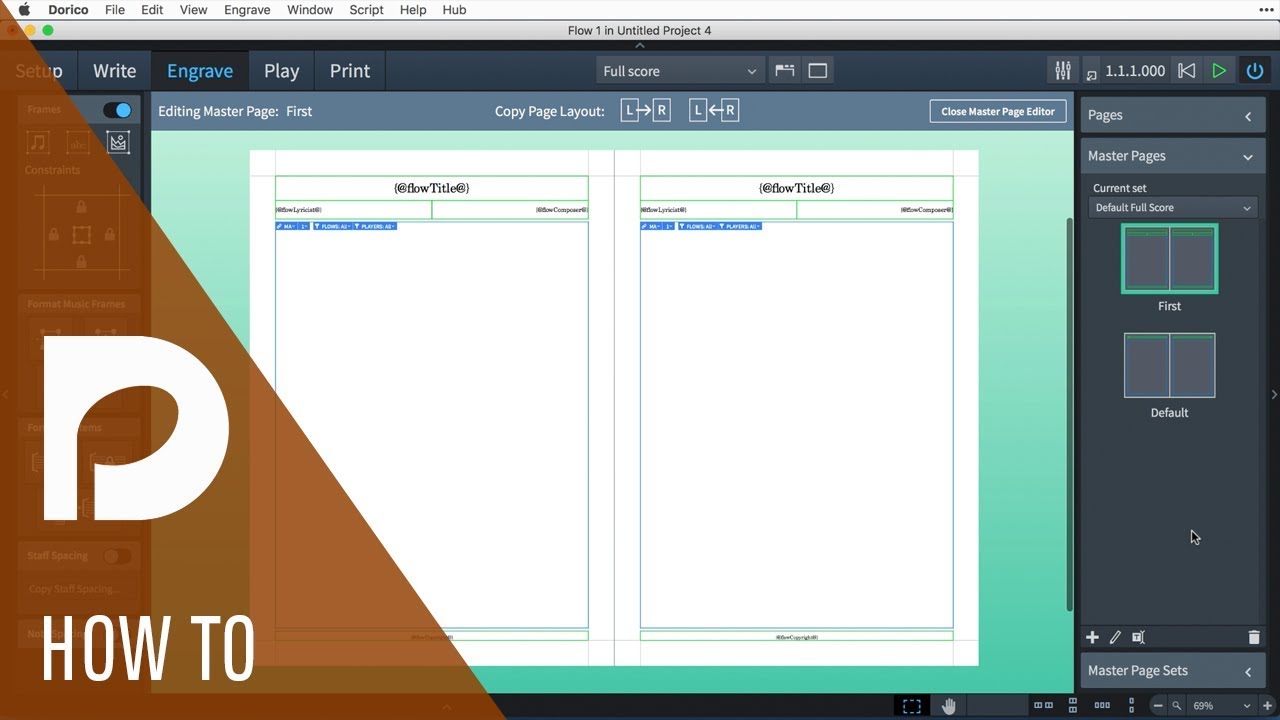Hide the toolbar with top arrow
The height and width of the screenshot is (720, 1280).
point(640,45)
